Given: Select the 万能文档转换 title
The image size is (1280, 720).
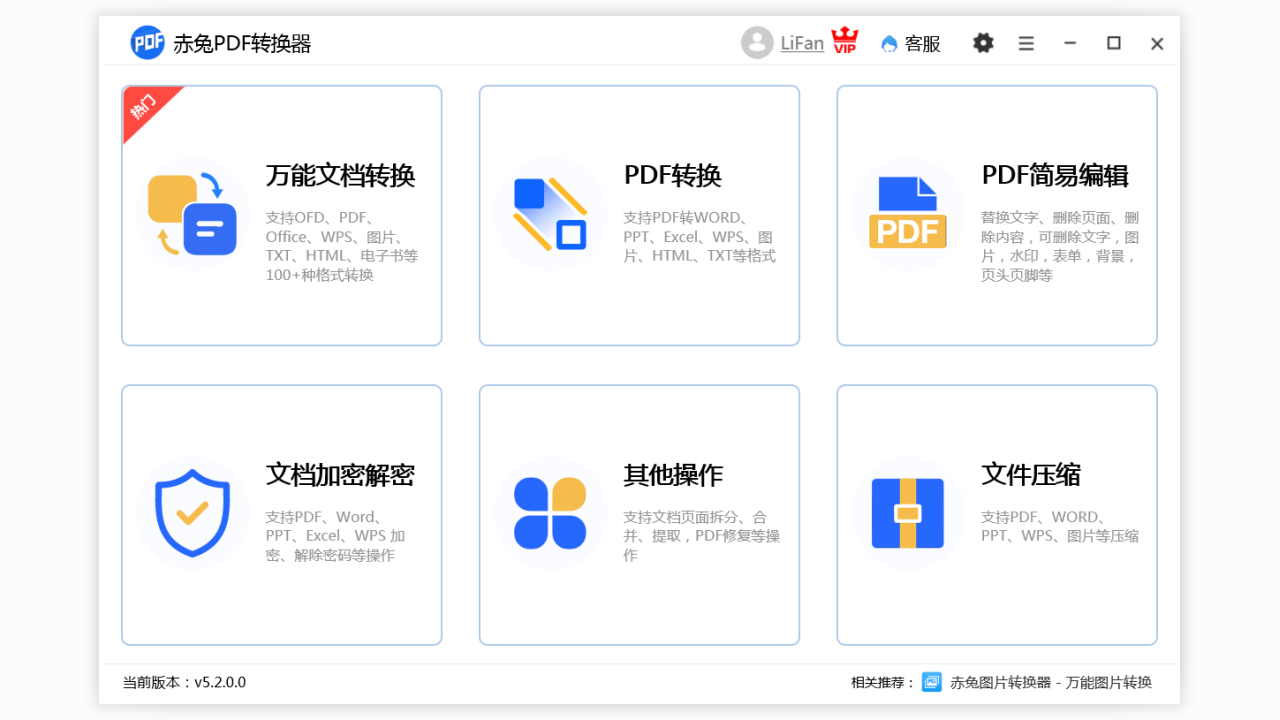Looking at the screenshot, I should tap(340, 176).
